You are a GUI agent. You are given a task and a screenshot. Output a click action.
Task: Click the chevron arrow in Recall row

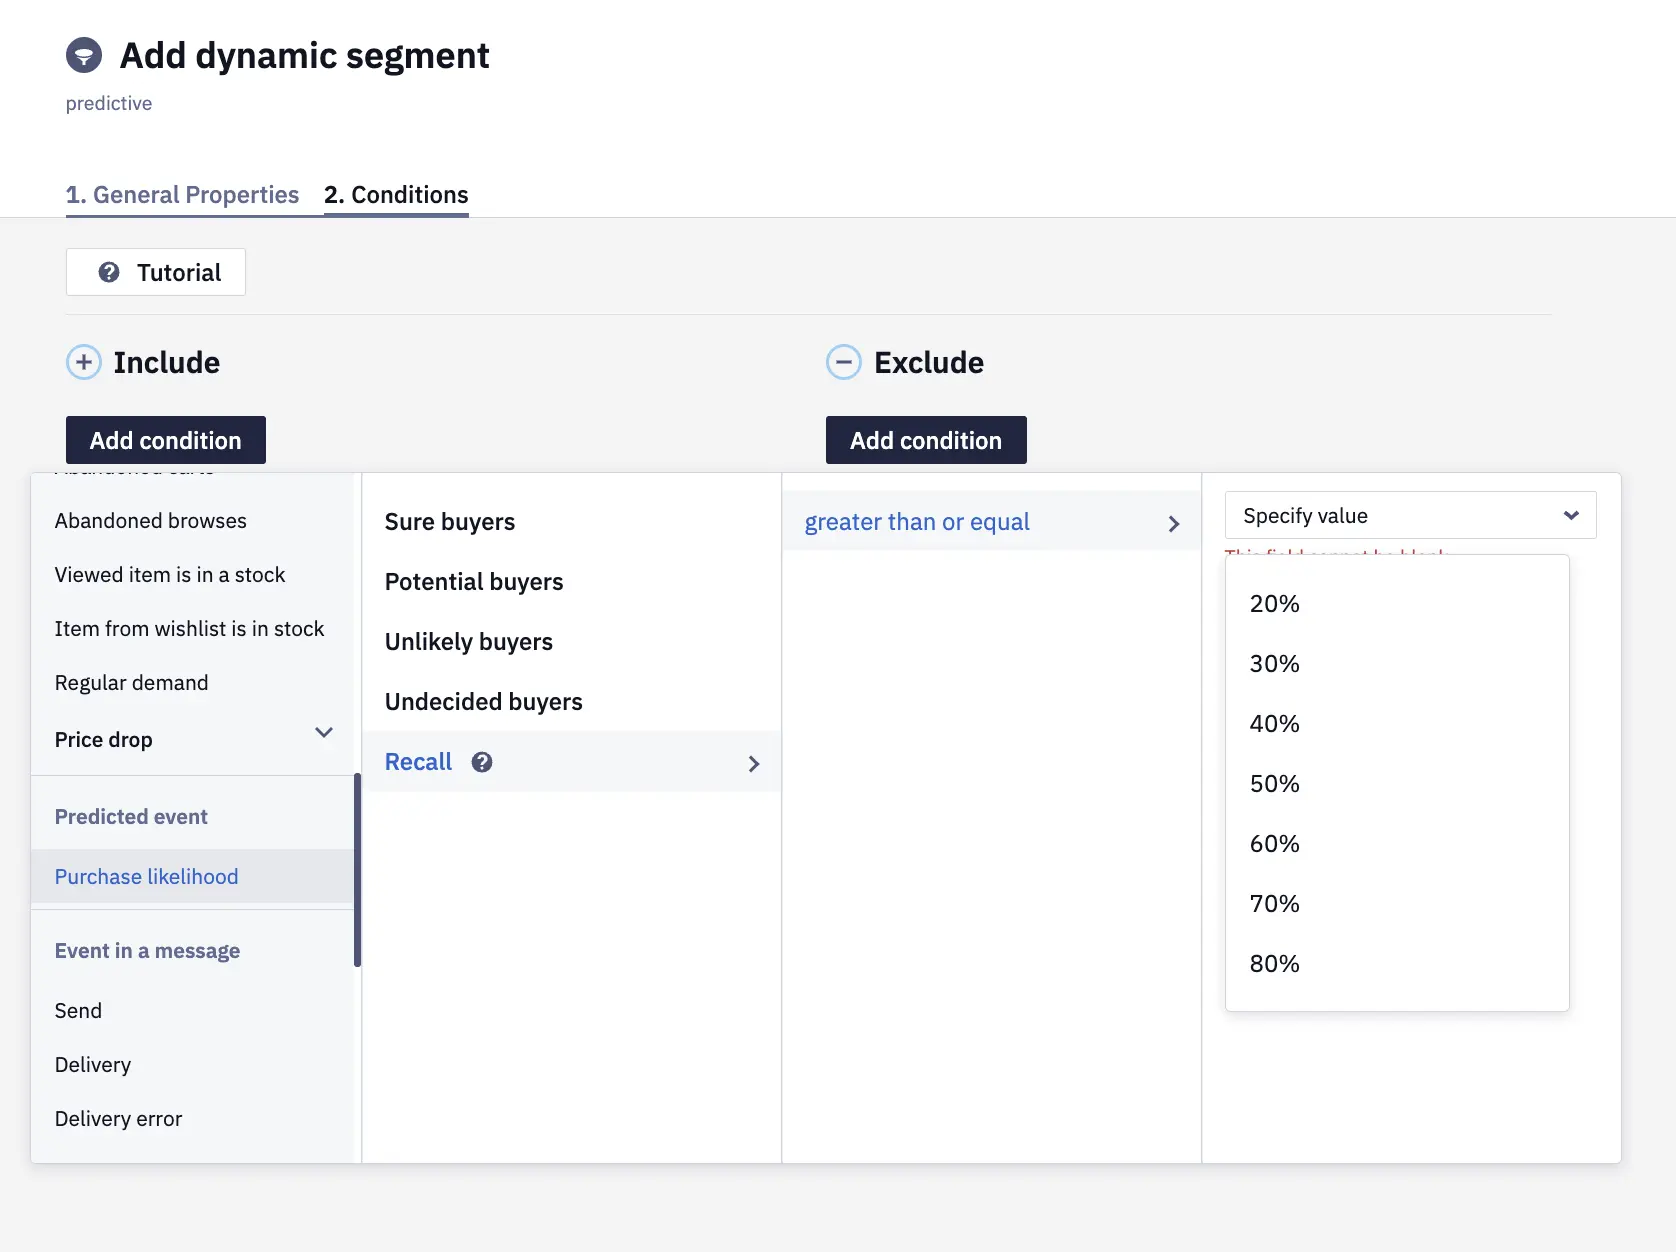(754, 764)
